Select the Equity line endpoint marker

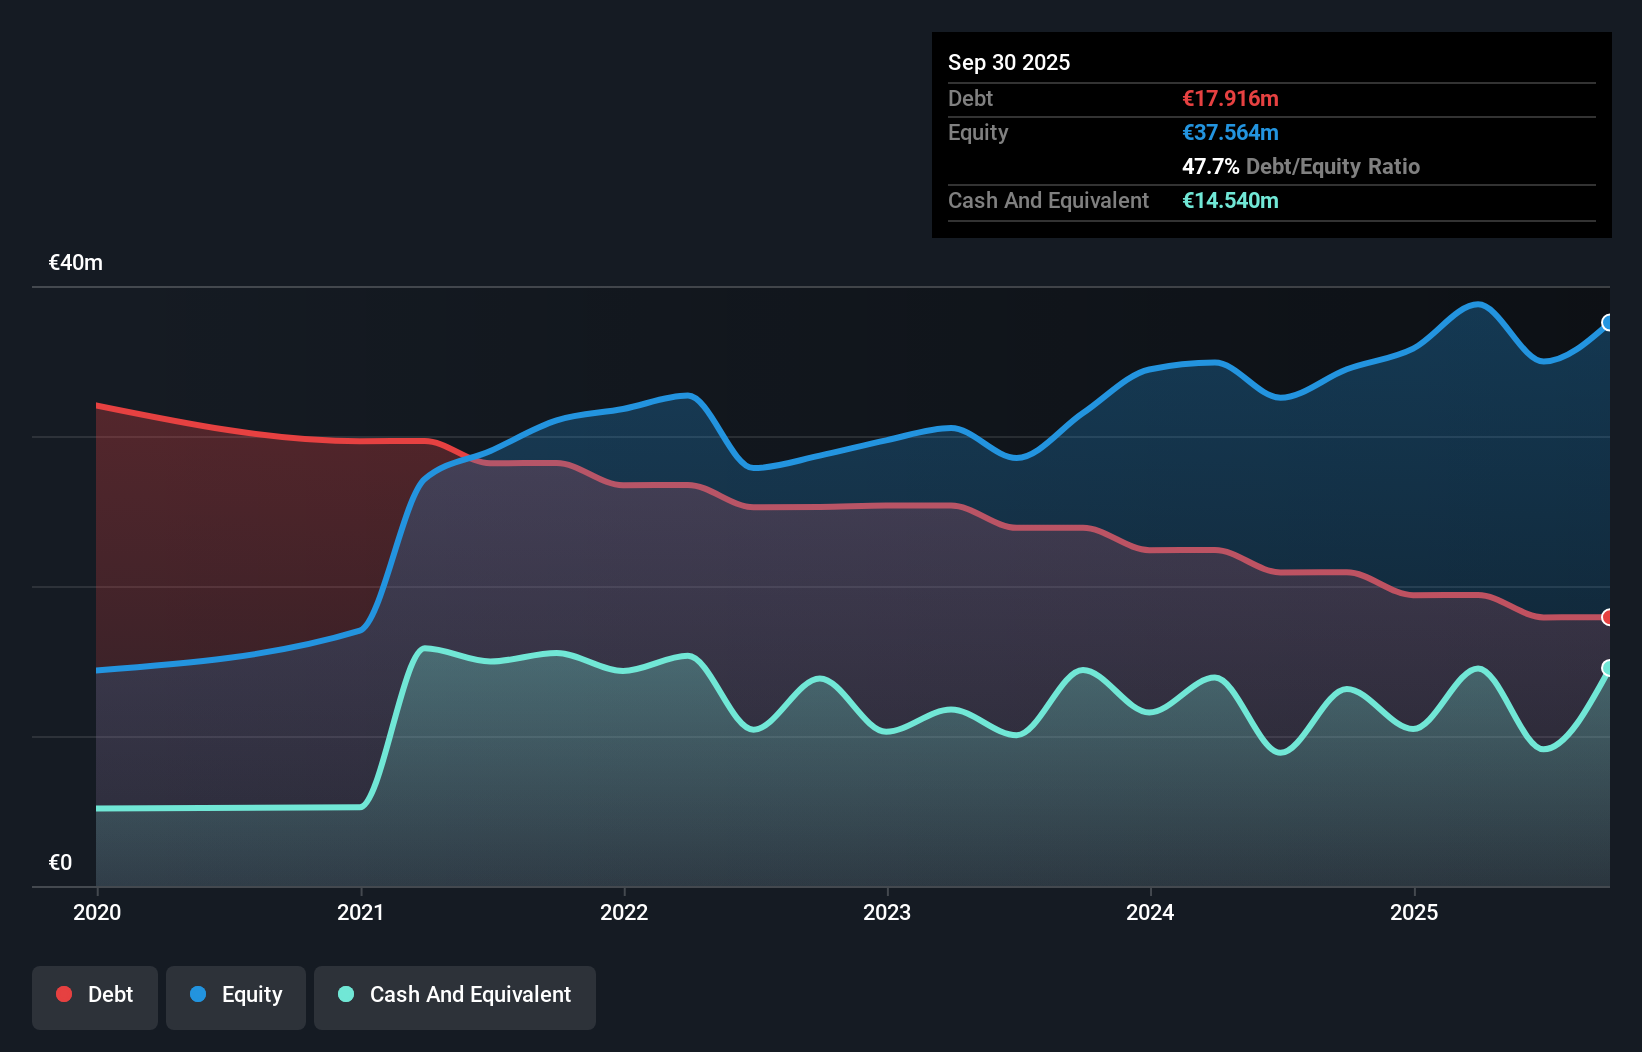(1606, 323)
